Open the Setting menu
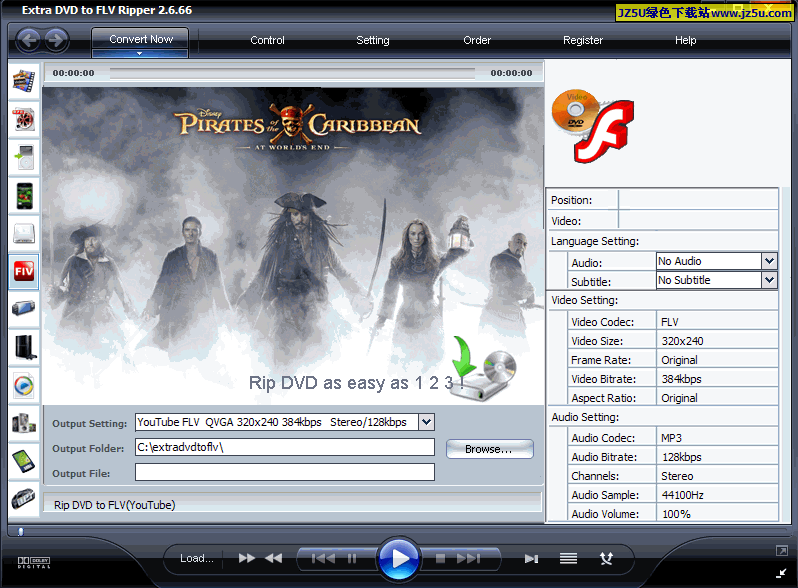The height and width of the screenshot is (588, 798). pyautogui.click(x=373, y=40)
